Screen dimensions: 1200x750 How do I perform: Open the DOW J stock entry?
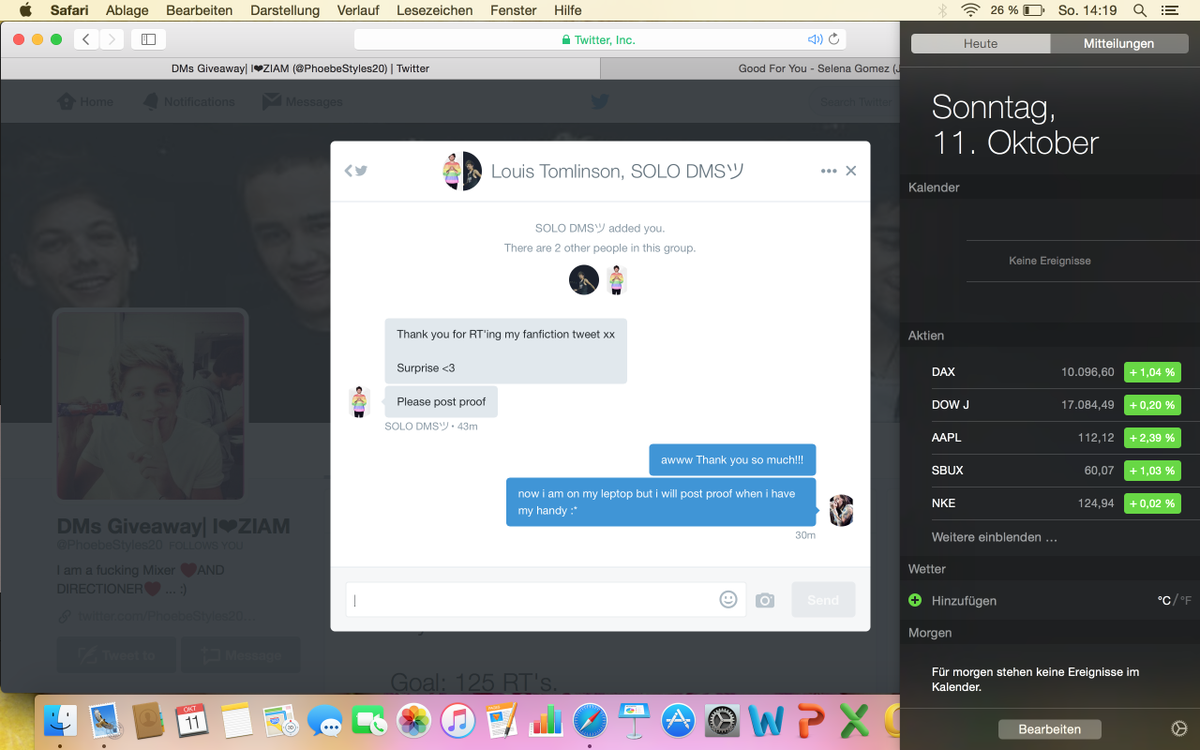pyautogui.click(x=1050, y=405)
